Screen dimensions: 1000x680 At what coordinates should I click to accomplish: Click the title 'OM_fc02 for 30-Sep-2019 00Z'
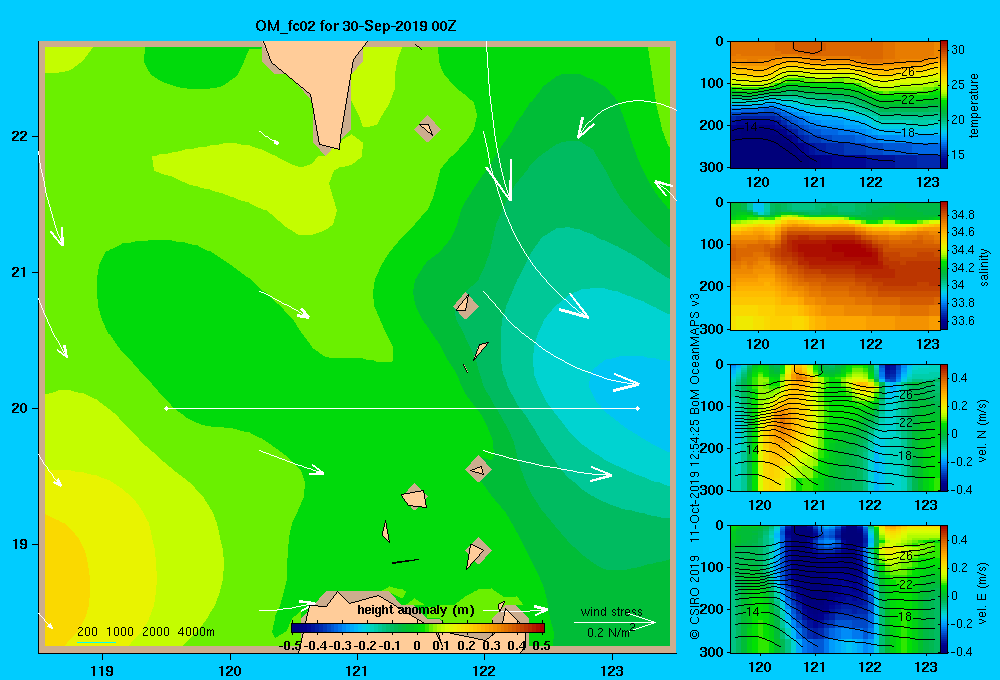(x=355, y=26)
